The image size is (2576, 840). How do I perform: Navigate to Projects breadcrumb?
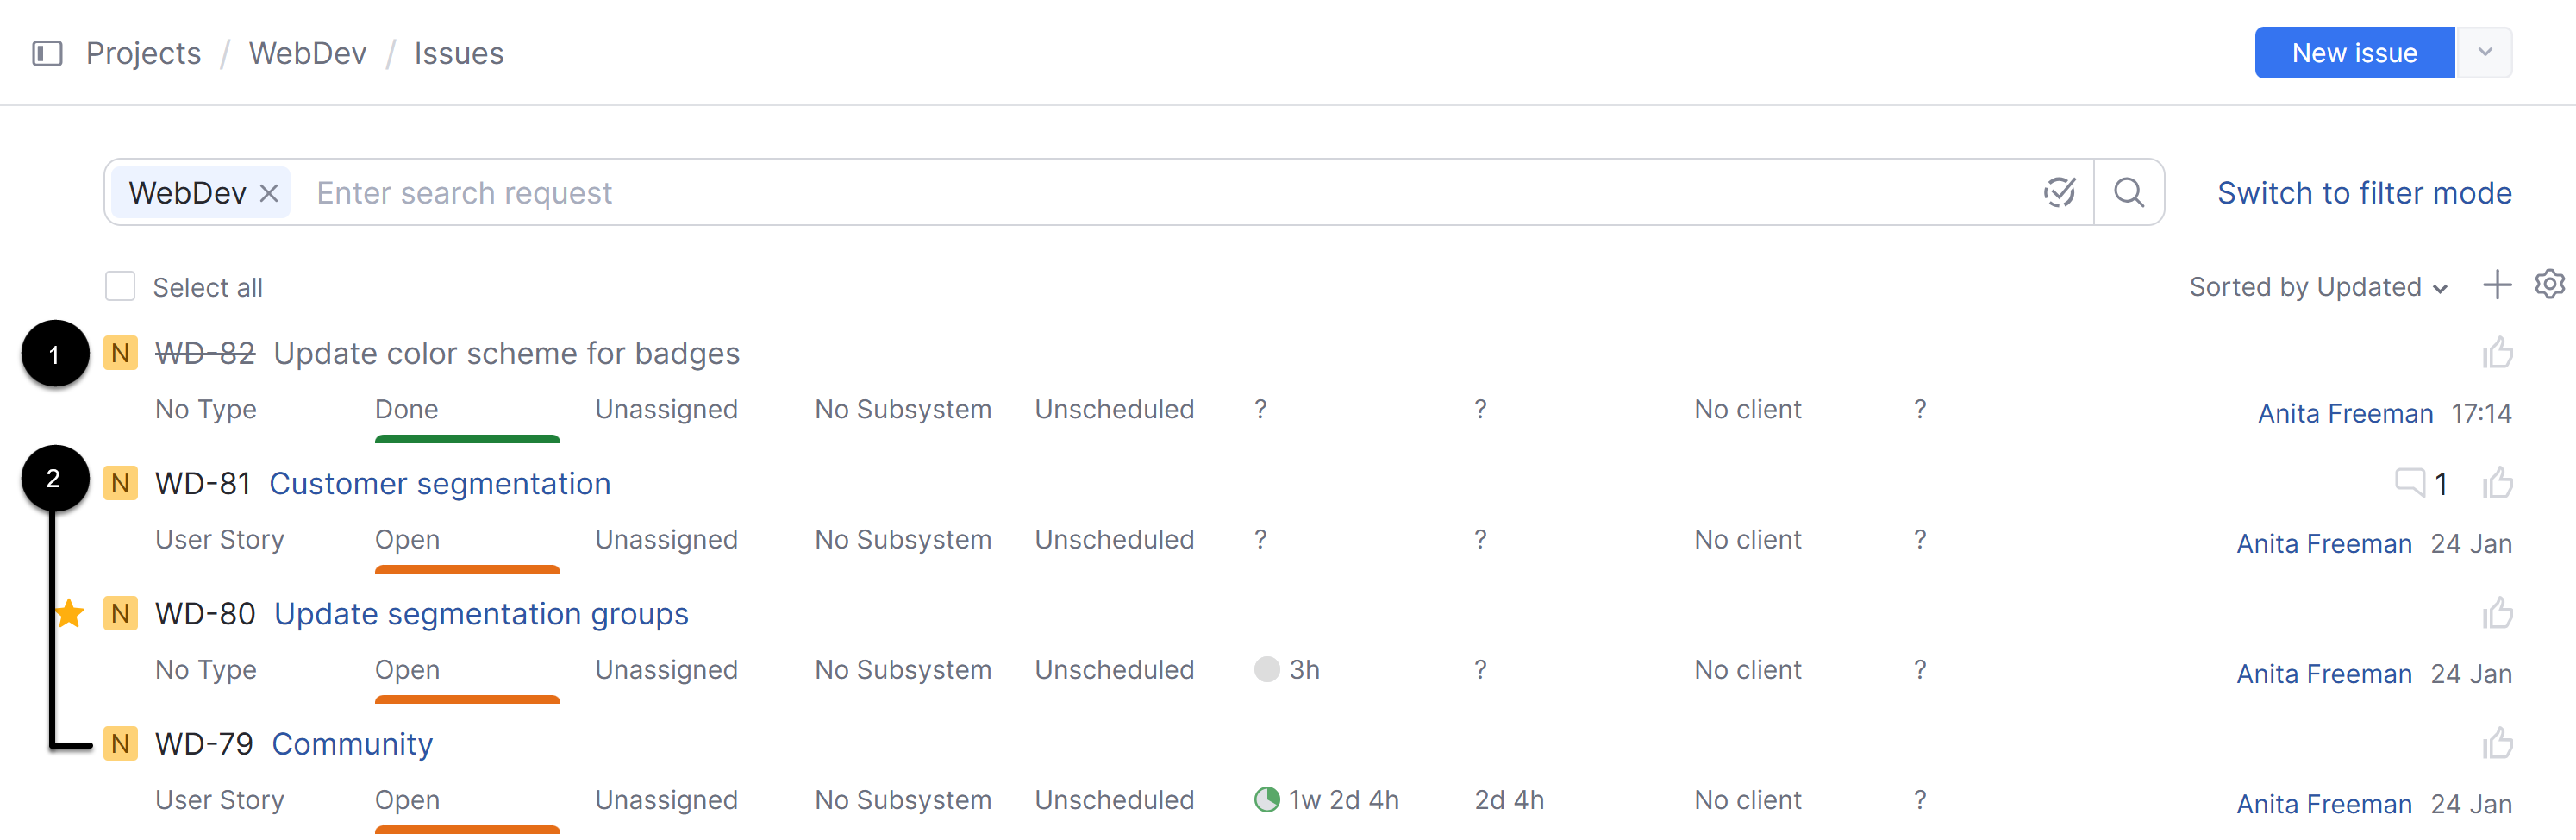(142, 53)
